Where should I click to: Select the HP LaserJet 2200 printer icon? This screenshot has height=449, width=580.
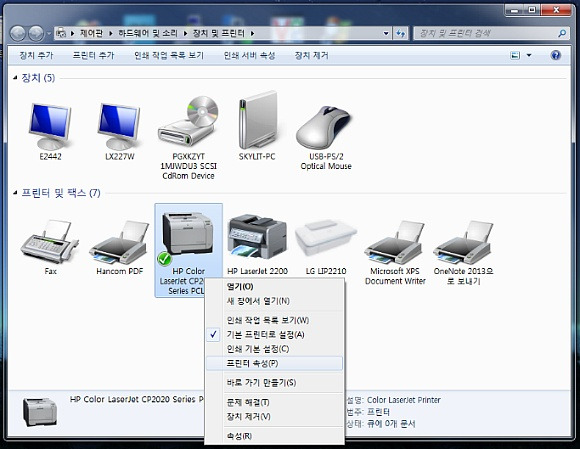(x=257, y=237)
